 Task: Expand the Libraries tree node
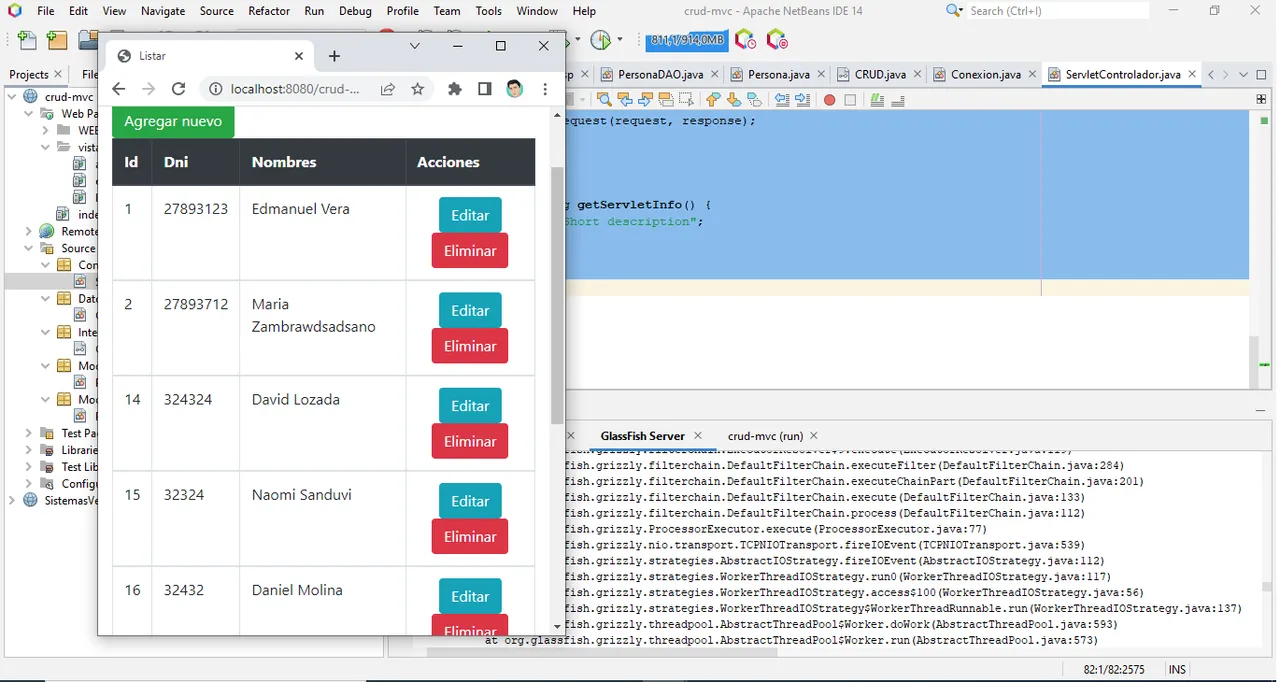tap(29, 450)
